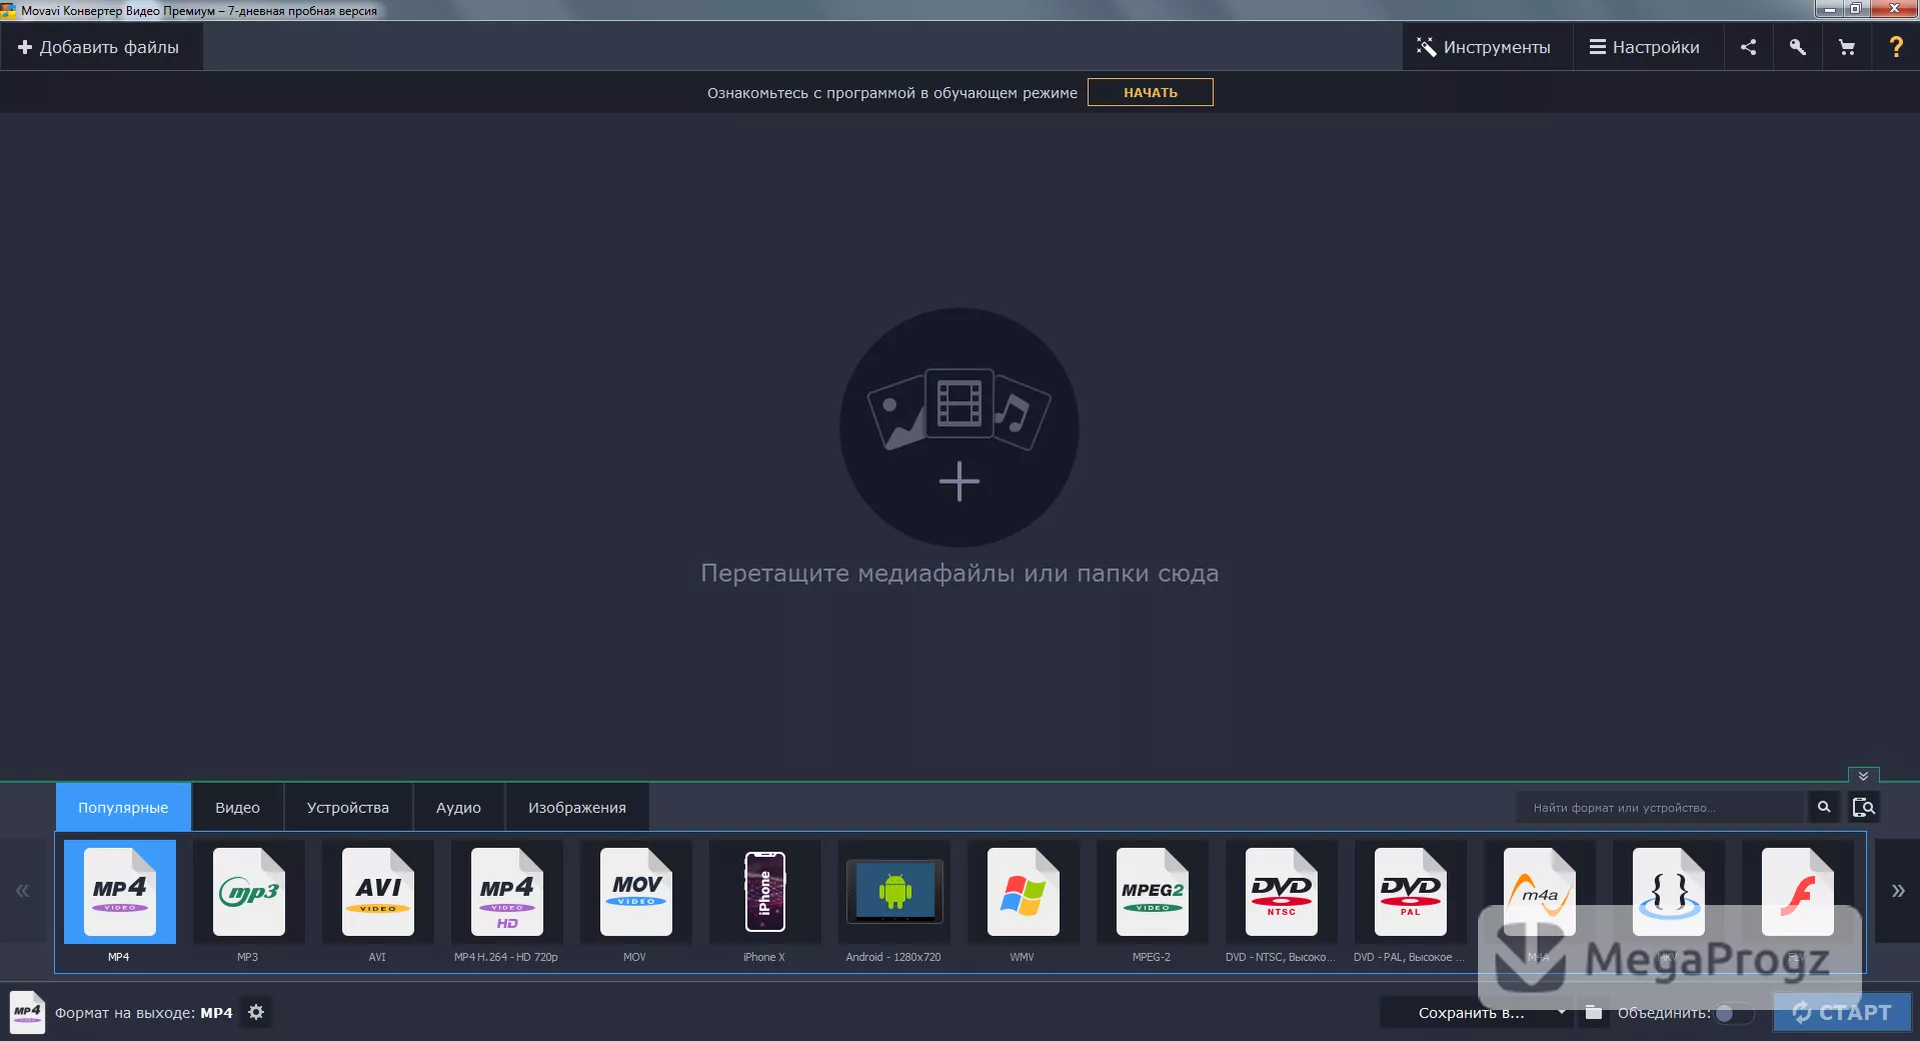1920x1041 pixels.
Task: Select the MP4 format preset
Action: 120,892
